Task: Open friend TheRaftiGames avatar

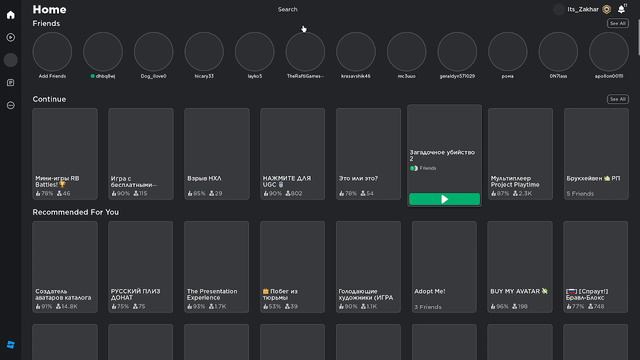Action: [x=305, y=52]
